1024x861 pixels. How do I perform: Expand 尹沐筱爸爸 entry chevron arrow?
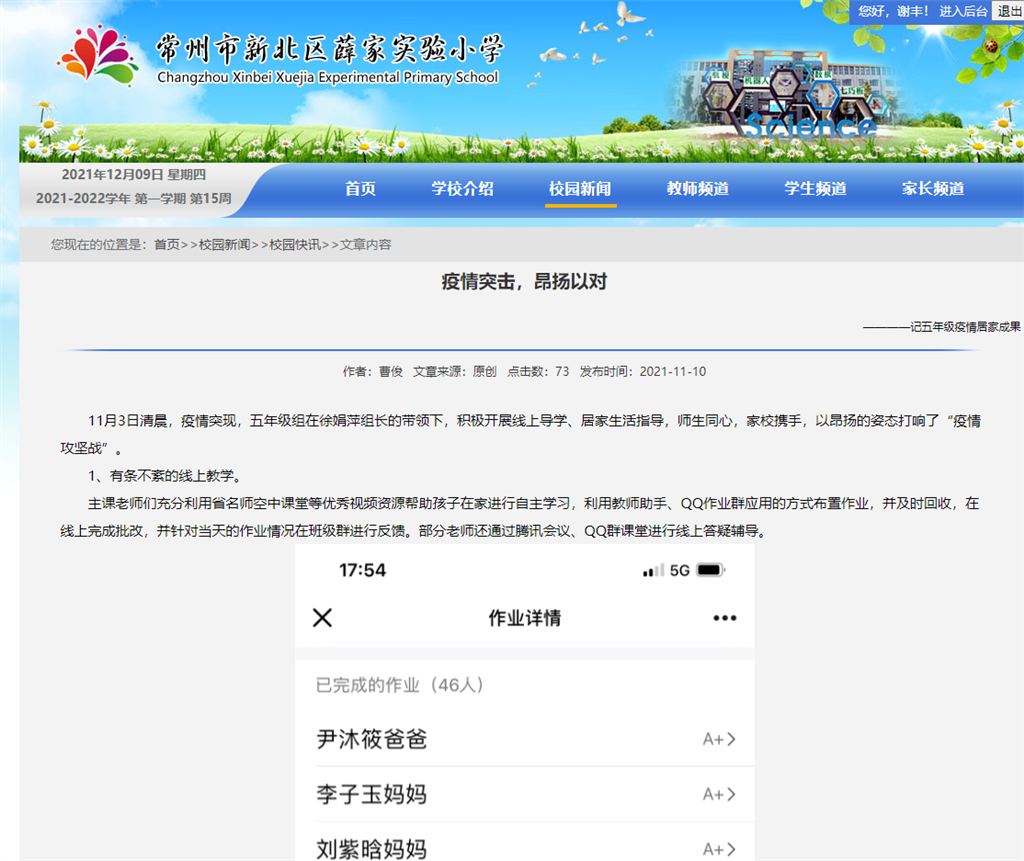pos(731,740)
